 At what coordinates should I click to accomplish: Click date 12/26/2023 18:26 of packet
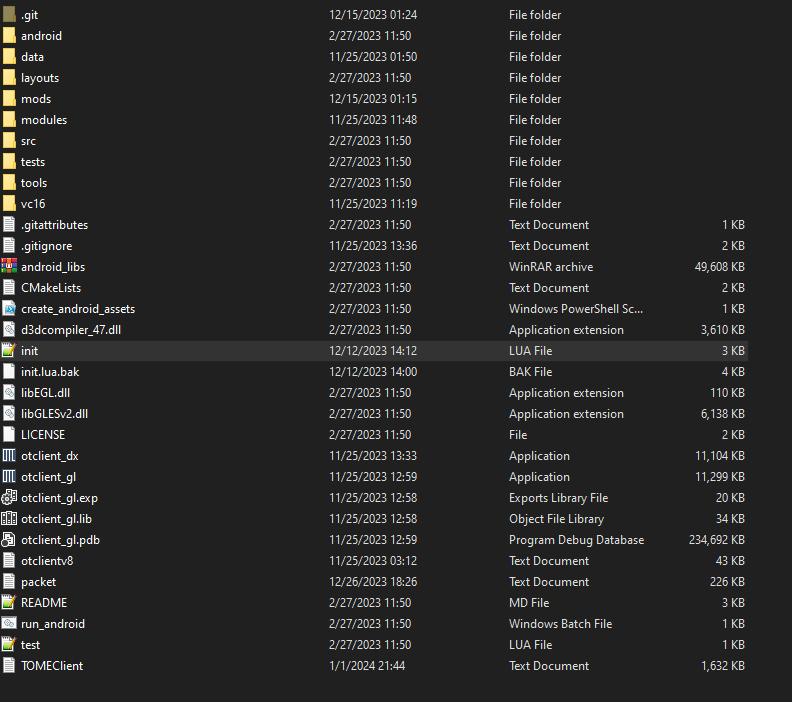373,582
